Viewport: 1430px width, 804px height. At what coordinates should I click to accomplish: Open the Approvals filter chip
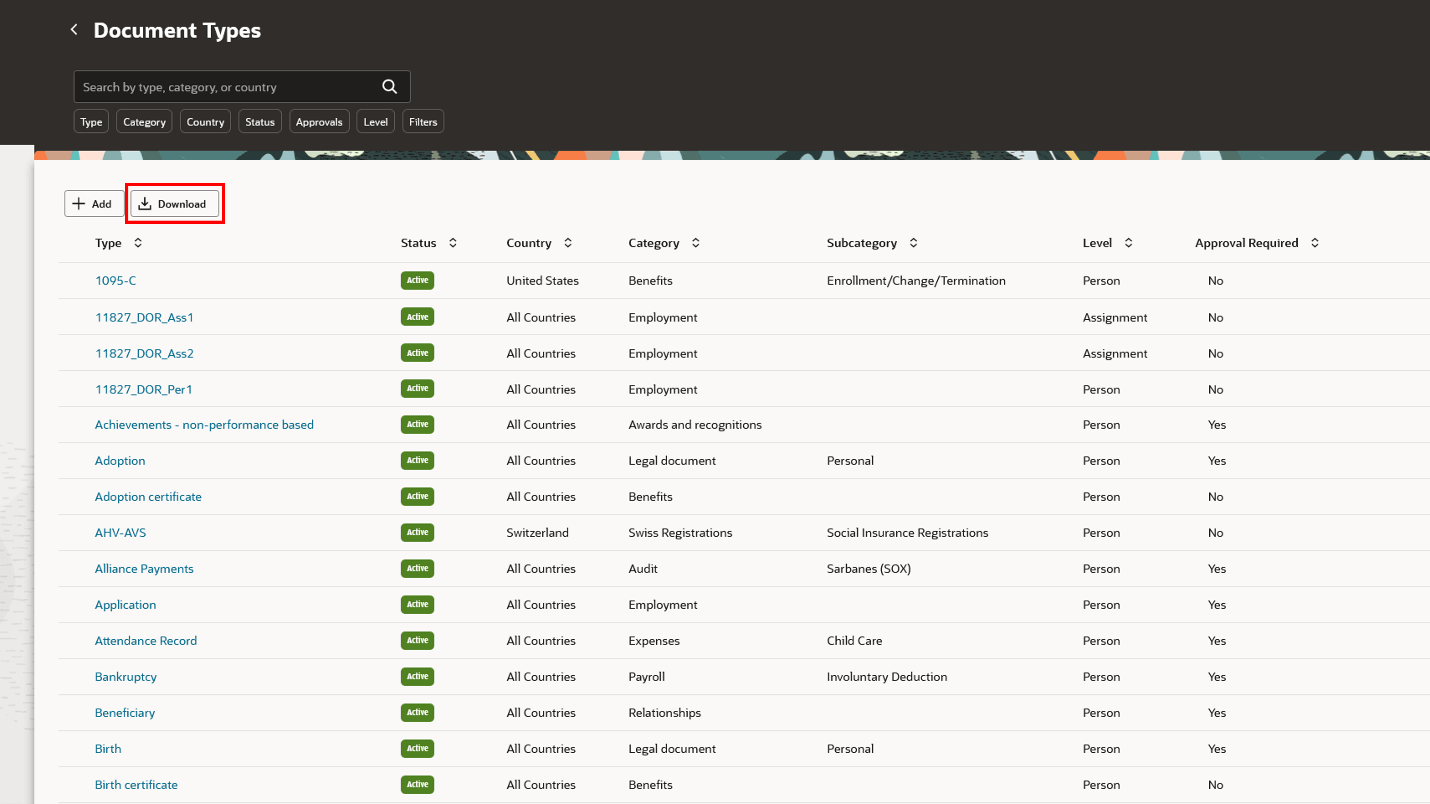(320, 122)
